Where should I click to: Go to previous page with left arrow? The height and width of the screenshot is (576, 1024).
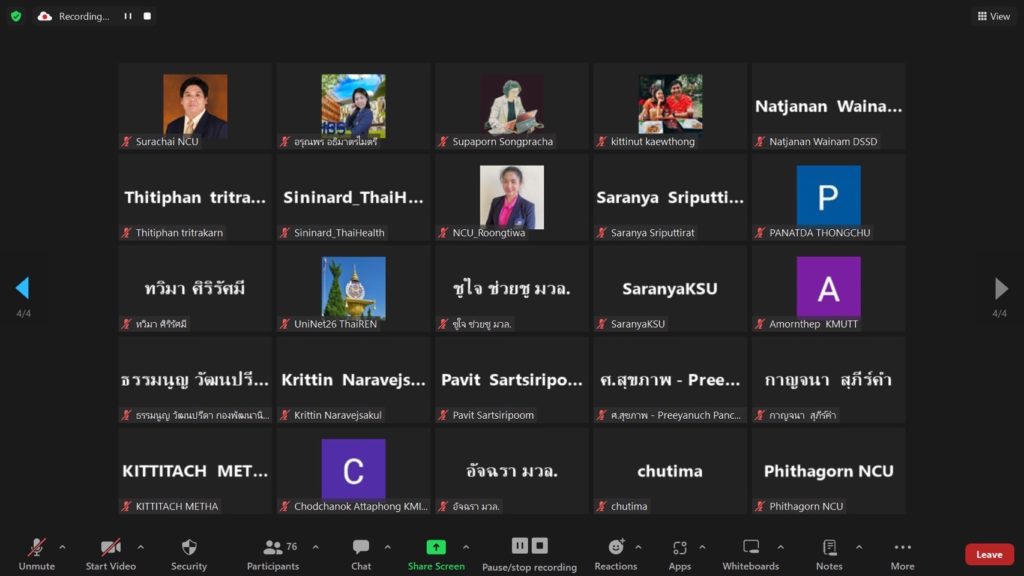tap(22, 289)
